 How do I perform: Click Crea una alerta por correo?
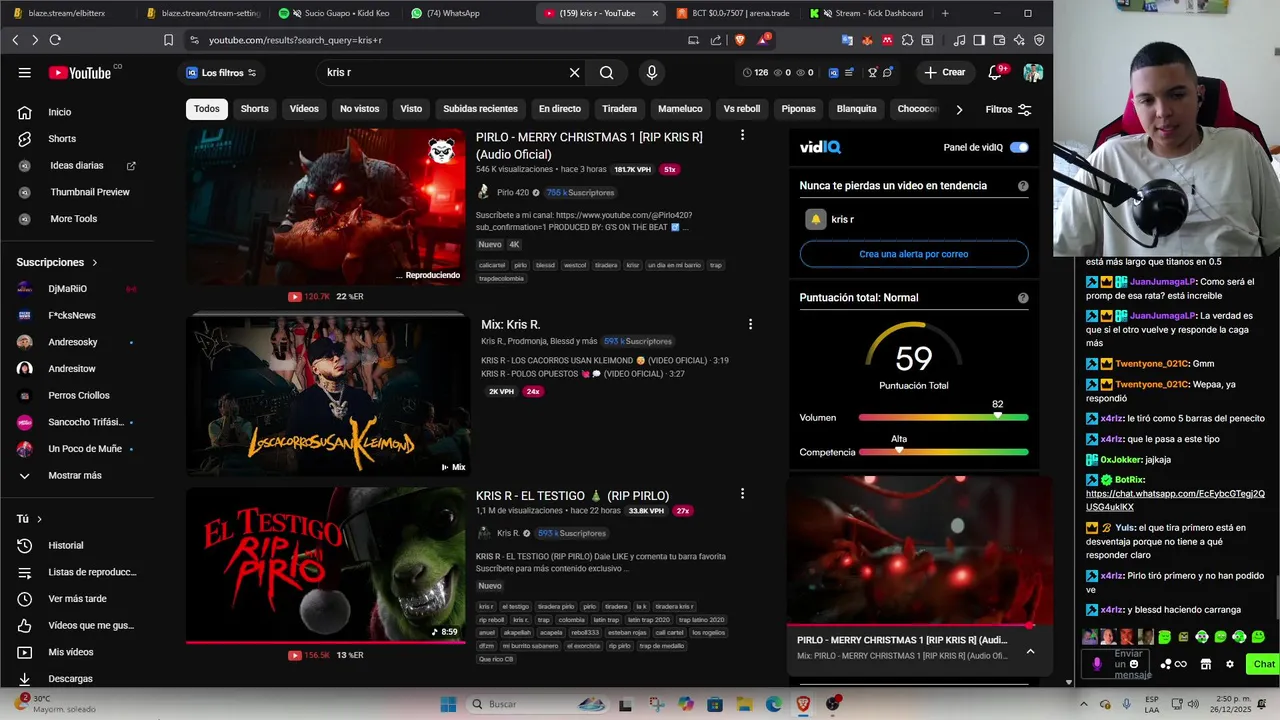(914, 254)
